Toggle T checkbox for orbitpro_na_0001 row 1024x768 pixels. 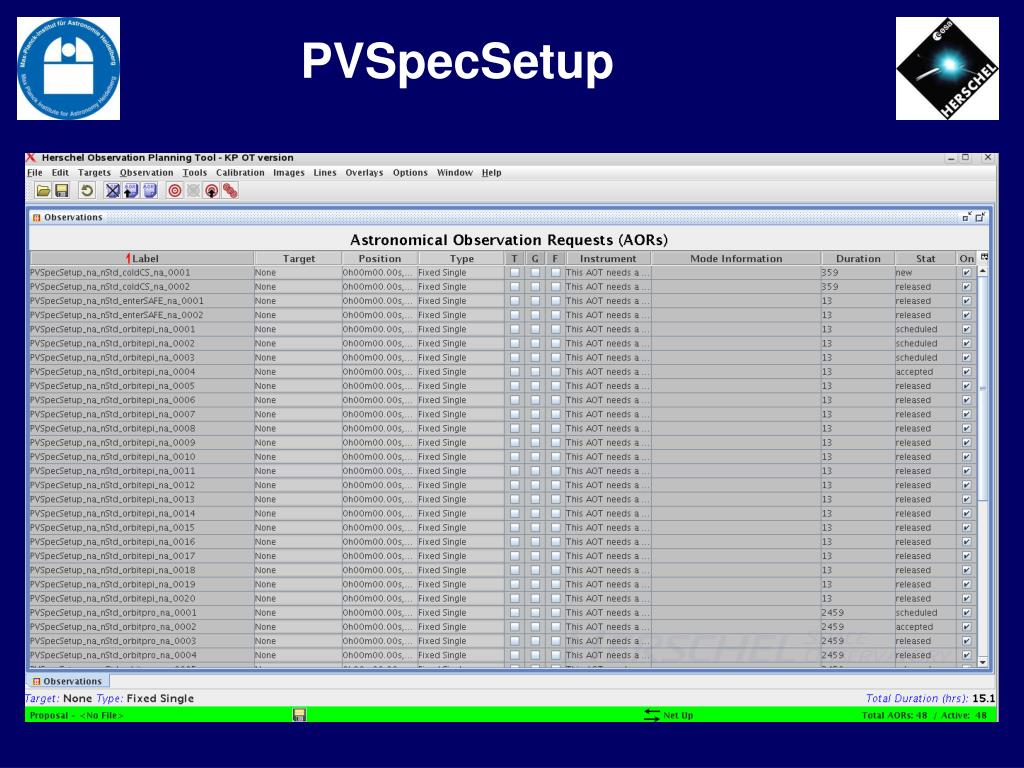coord(515,613)
